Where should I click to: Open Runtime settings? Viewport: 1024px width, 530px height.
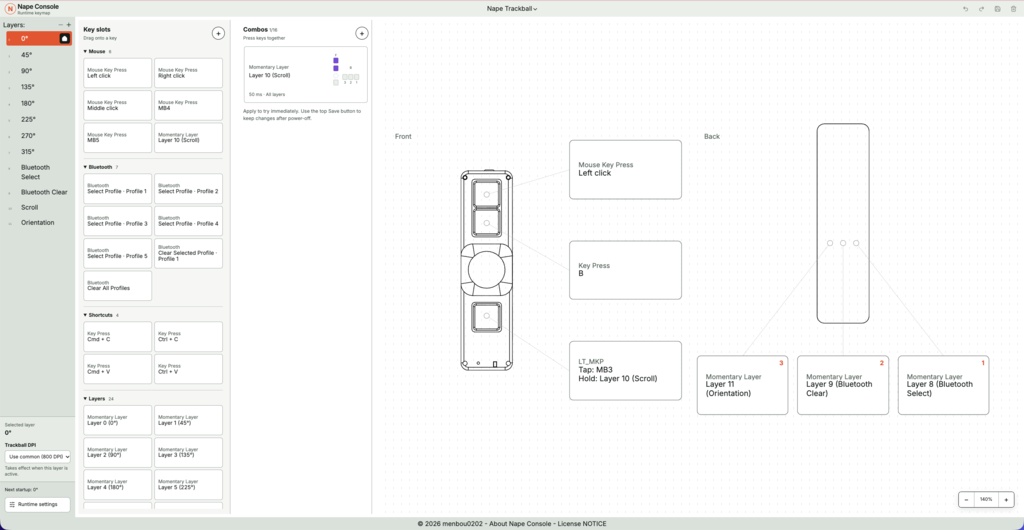(37, 505)
